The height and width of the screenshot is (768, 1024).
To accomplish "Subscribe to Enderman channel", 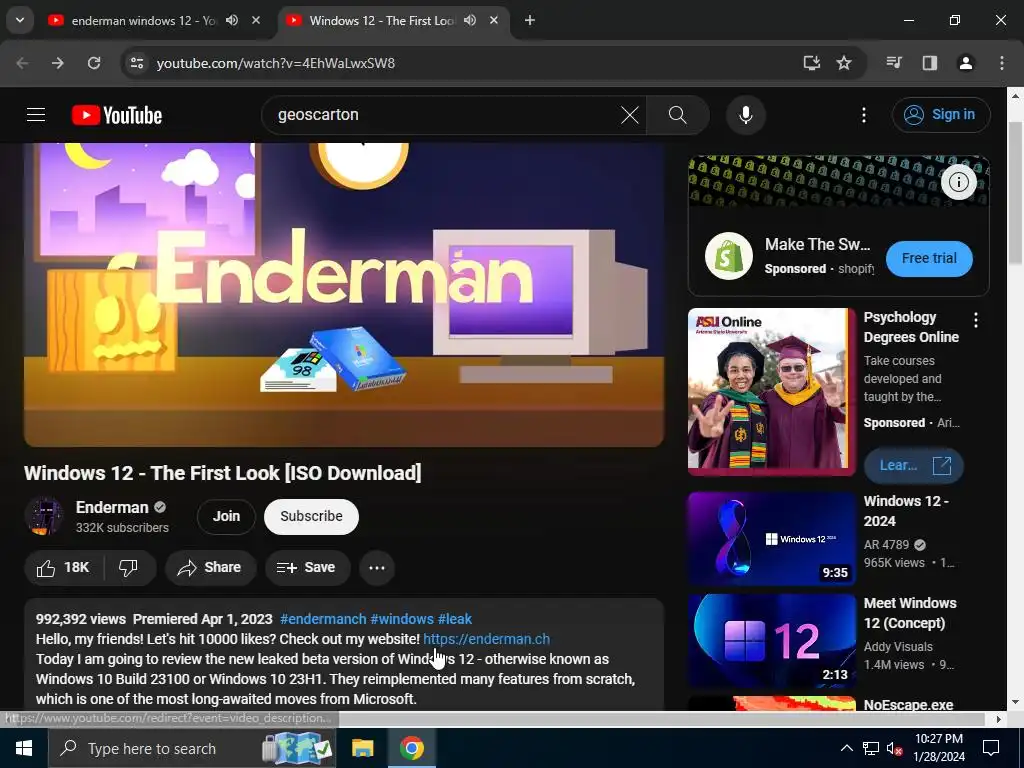I will tap(312, 517).
